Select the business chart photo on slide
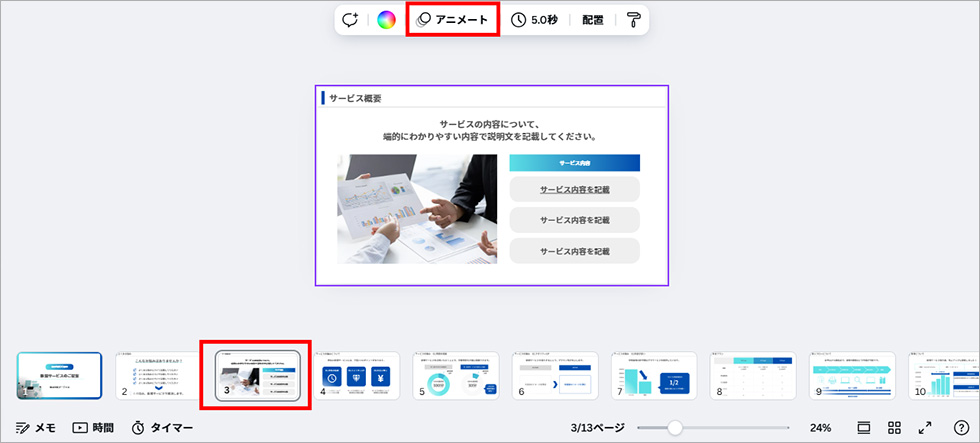 coord(418,209)
